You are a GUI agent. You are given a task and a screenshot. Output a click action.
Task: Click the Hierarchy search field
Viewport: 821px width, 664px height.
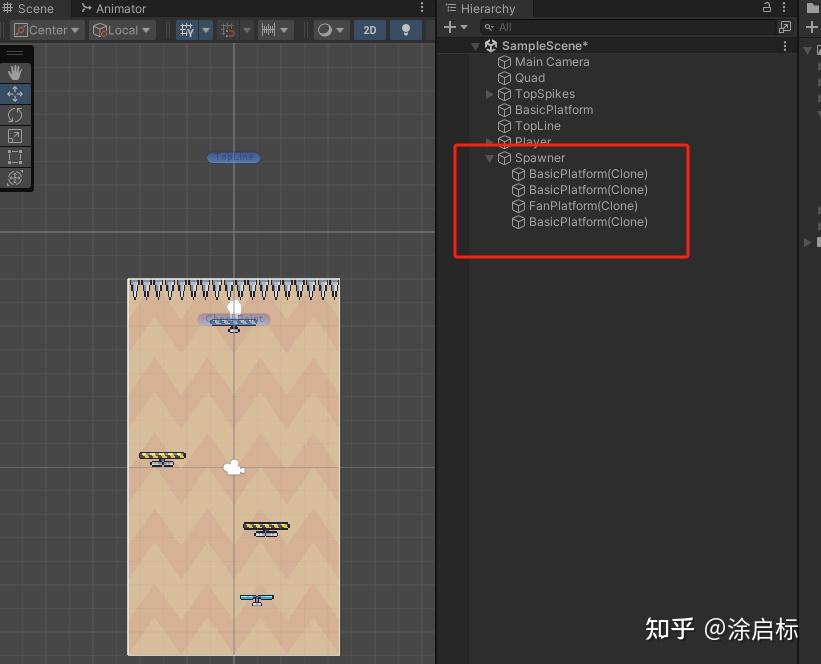626,27
